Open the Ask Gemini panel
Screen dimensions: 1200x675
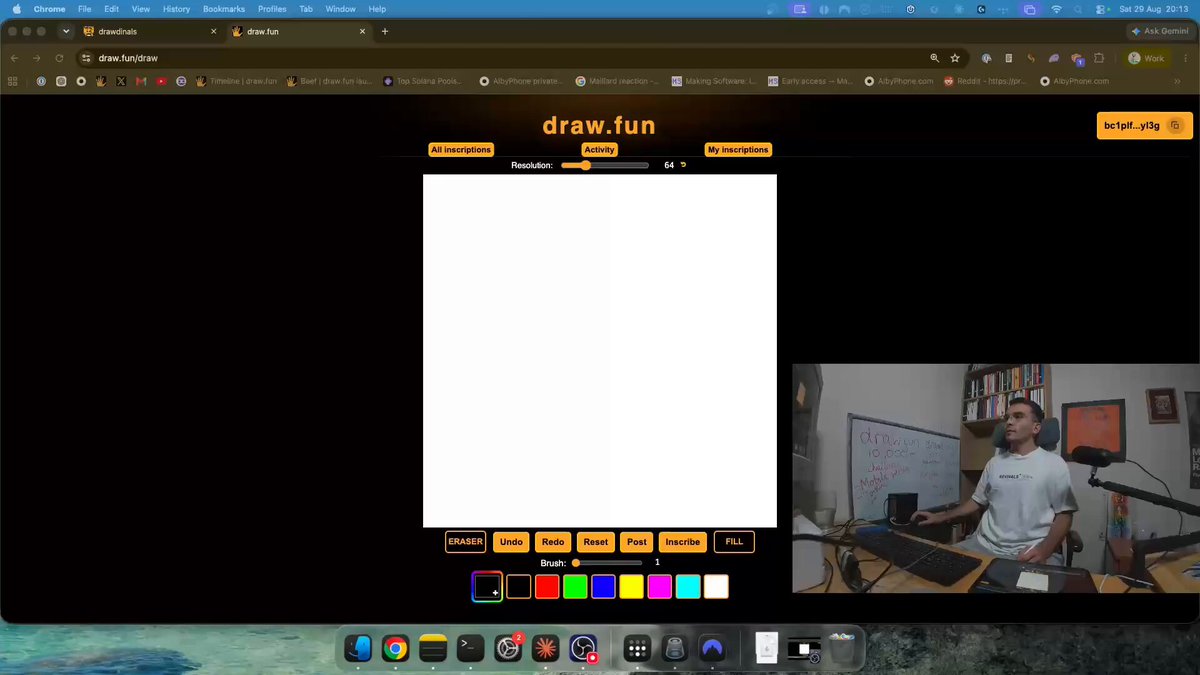coord(1160,31)
